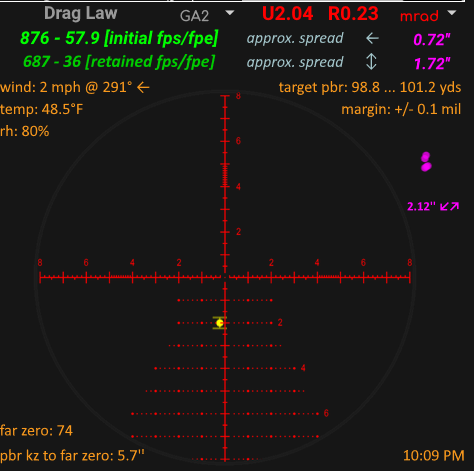Image resolution: width=474 pixels, height=471 pixels.
Task: Click the U2.04 elevation correction readout
Action: click(287, 14)
